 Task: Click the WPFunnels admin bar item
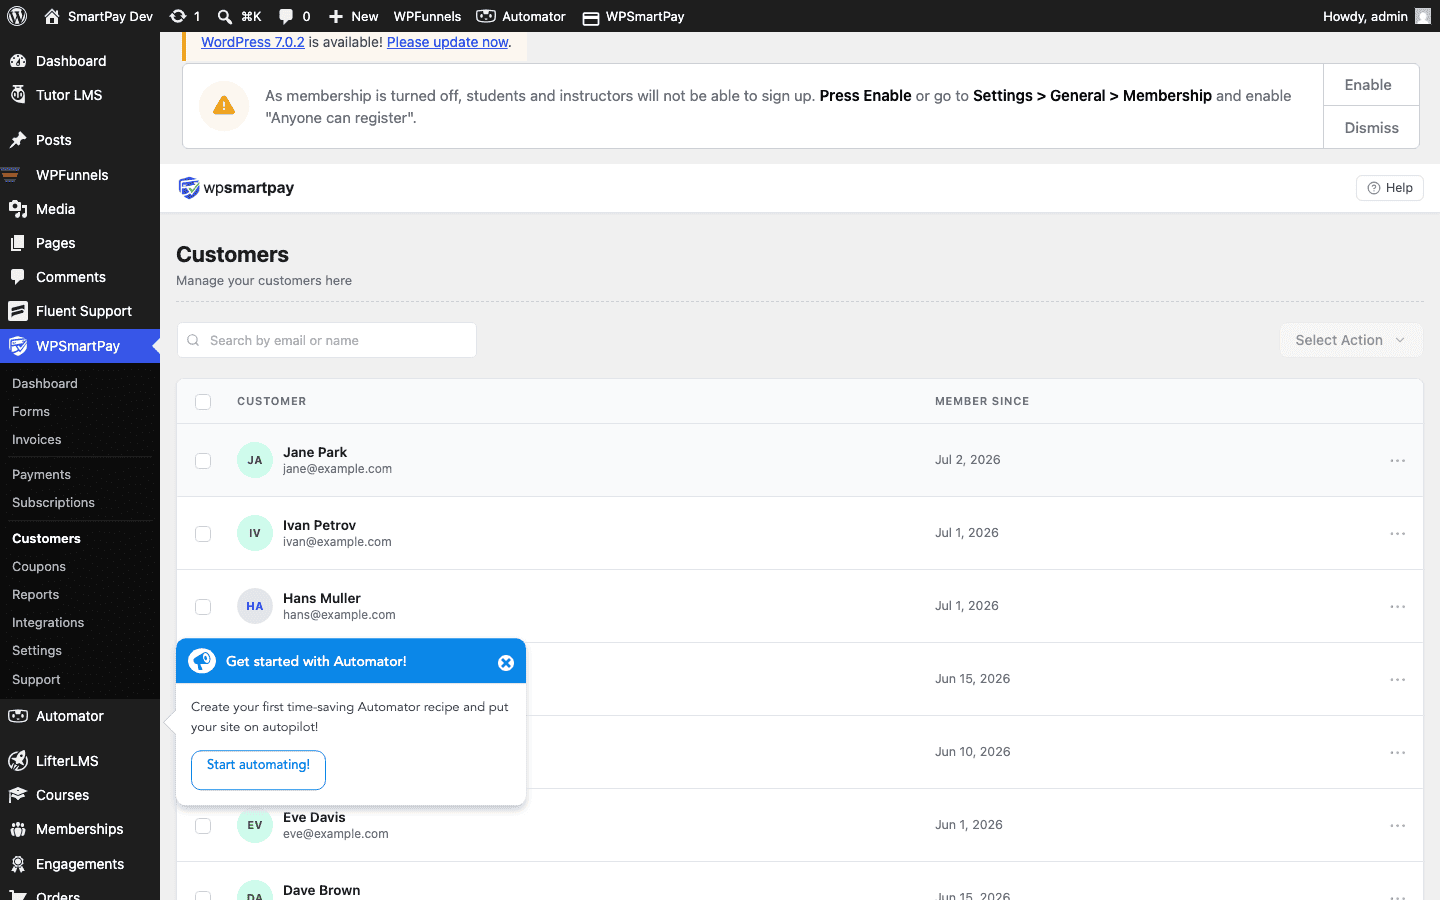[x=427, y=16]
